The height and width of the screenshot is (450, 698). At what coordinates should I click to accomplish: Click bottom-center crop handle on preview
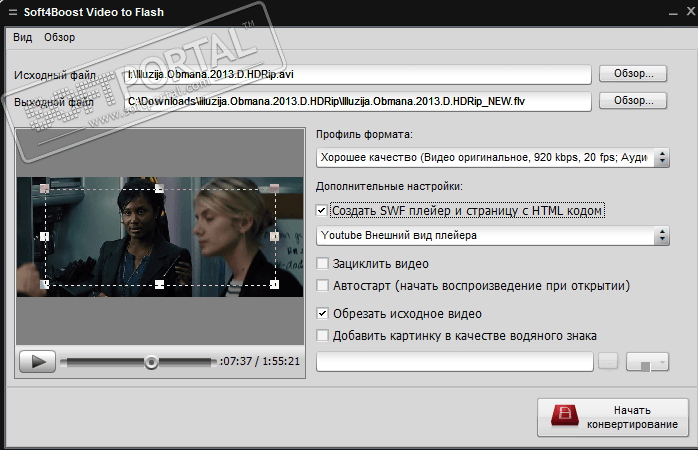[159, 284]
